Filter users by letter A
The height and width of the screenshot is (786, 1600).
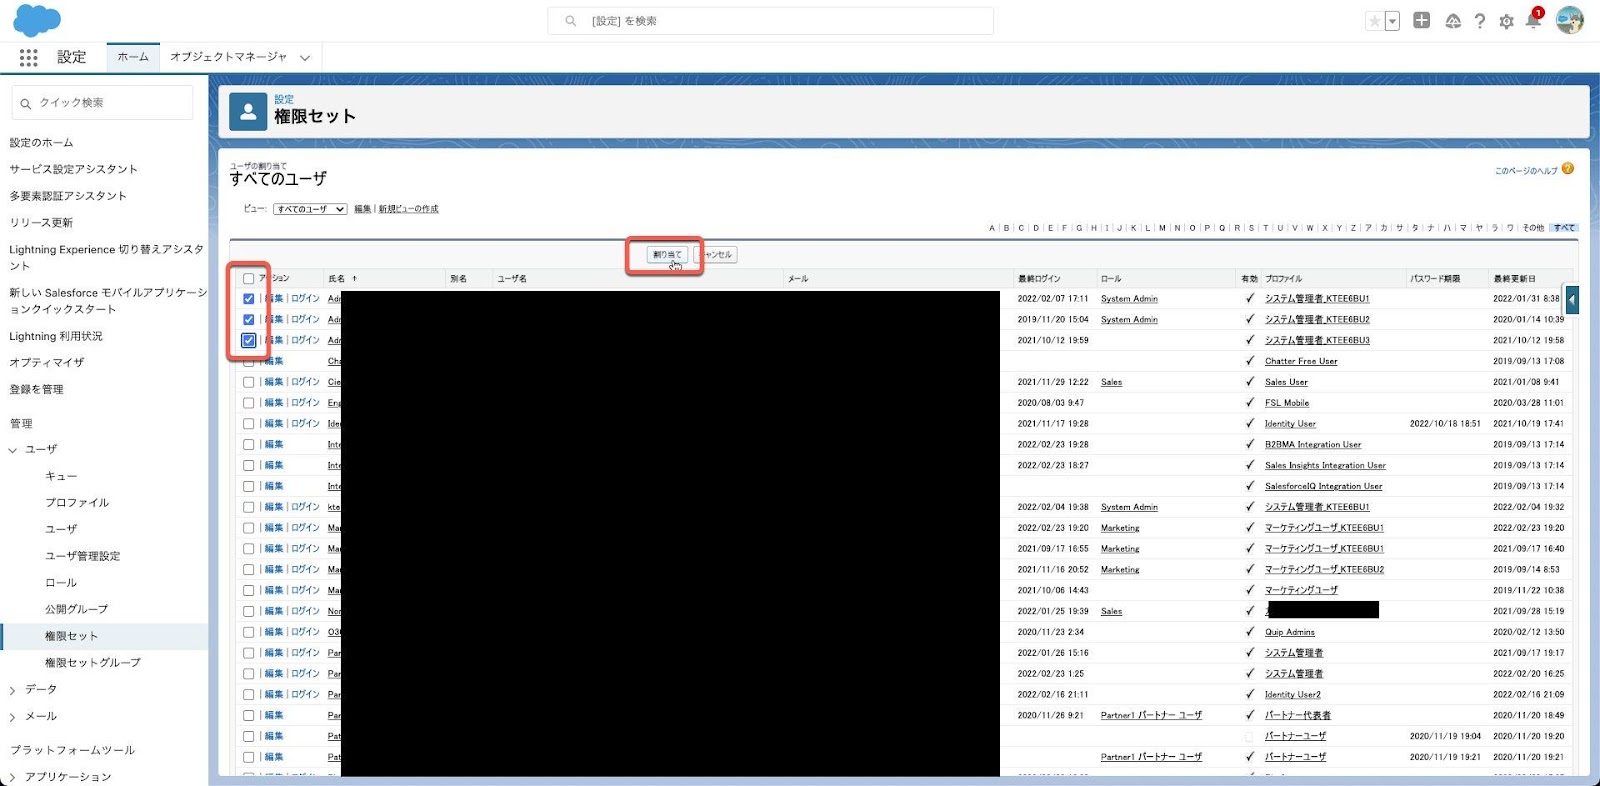tap(992, 228)
